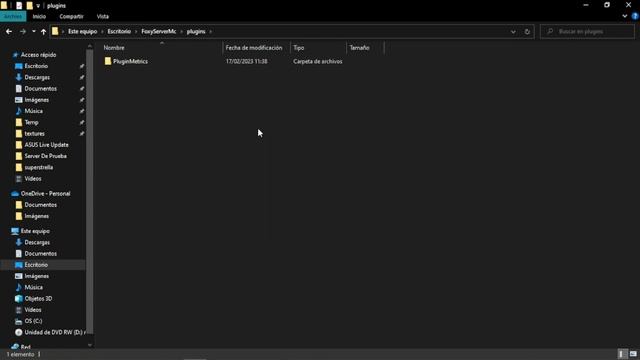This screenshot has height=360, width=640.
Task: Go back with the back arrow
Action: pos(9,31)
